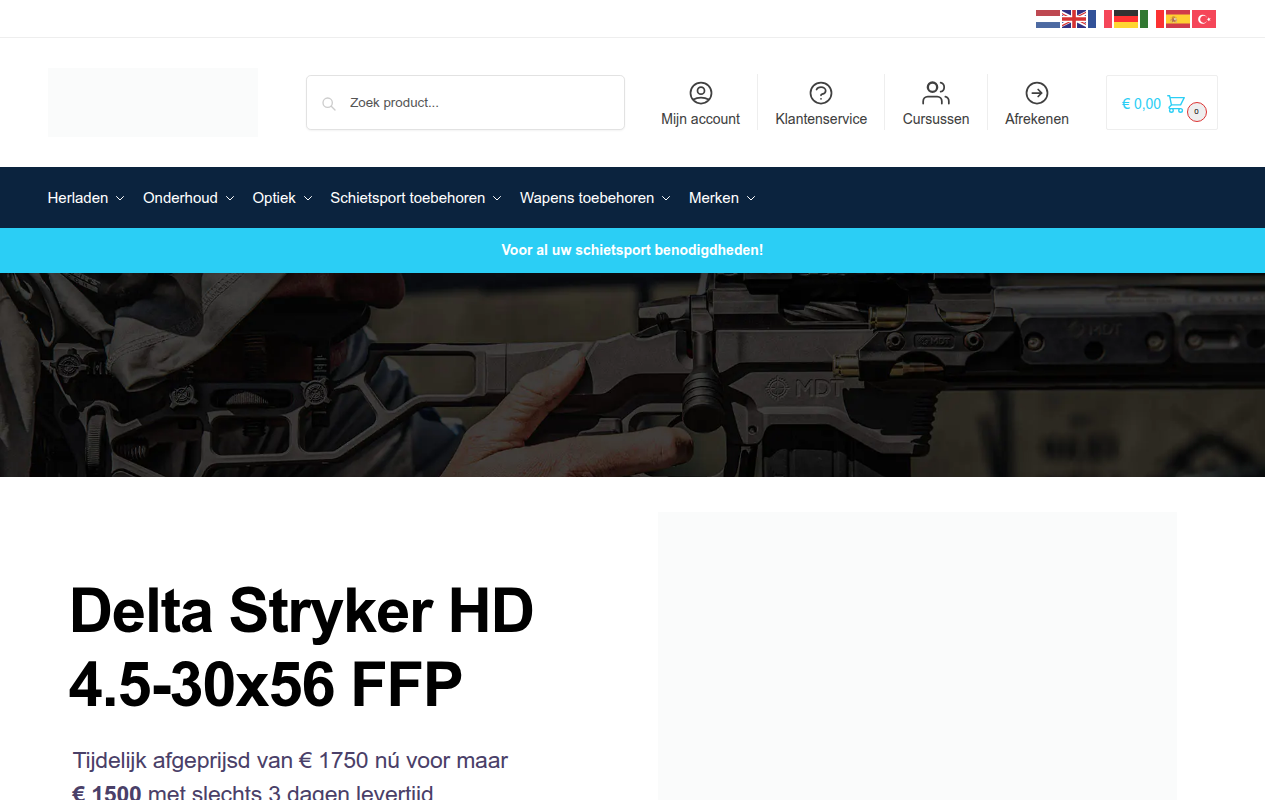
Task: Expand the chevron beside Wapens toebehoren
Action: pos(665,199)
